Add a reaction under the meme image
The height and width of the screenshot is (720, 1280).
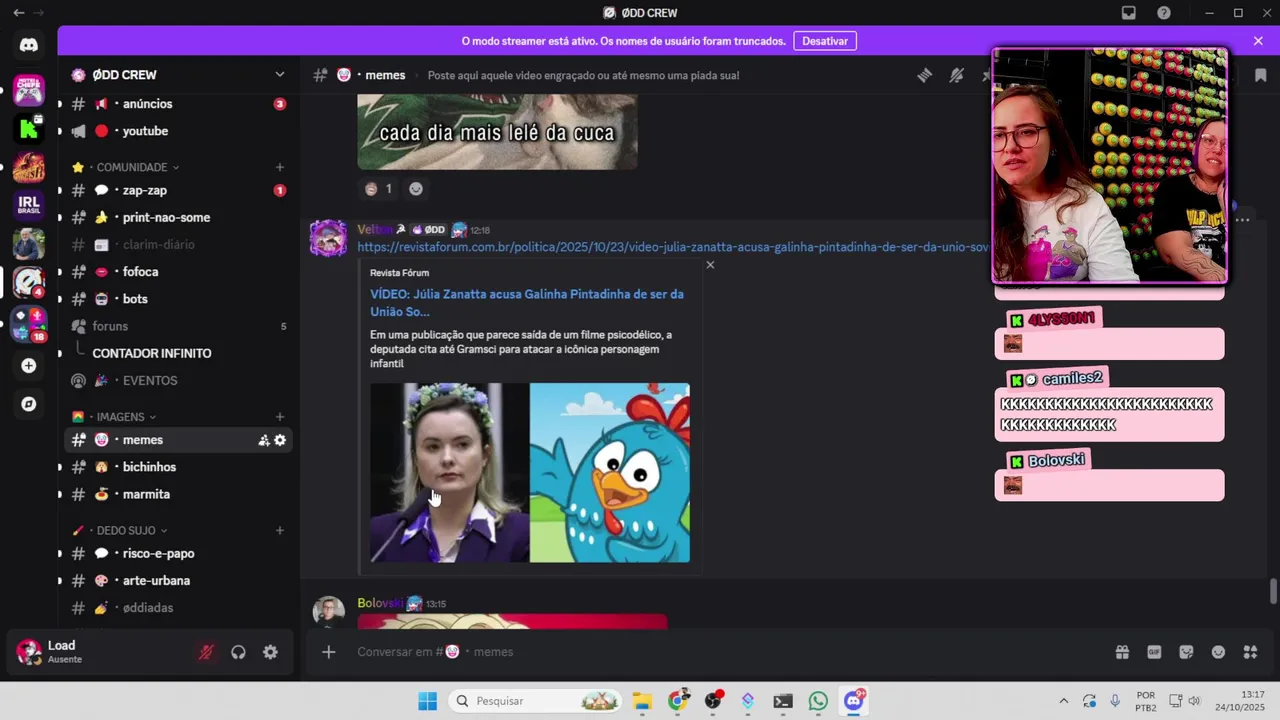click(x=416, y=189)
